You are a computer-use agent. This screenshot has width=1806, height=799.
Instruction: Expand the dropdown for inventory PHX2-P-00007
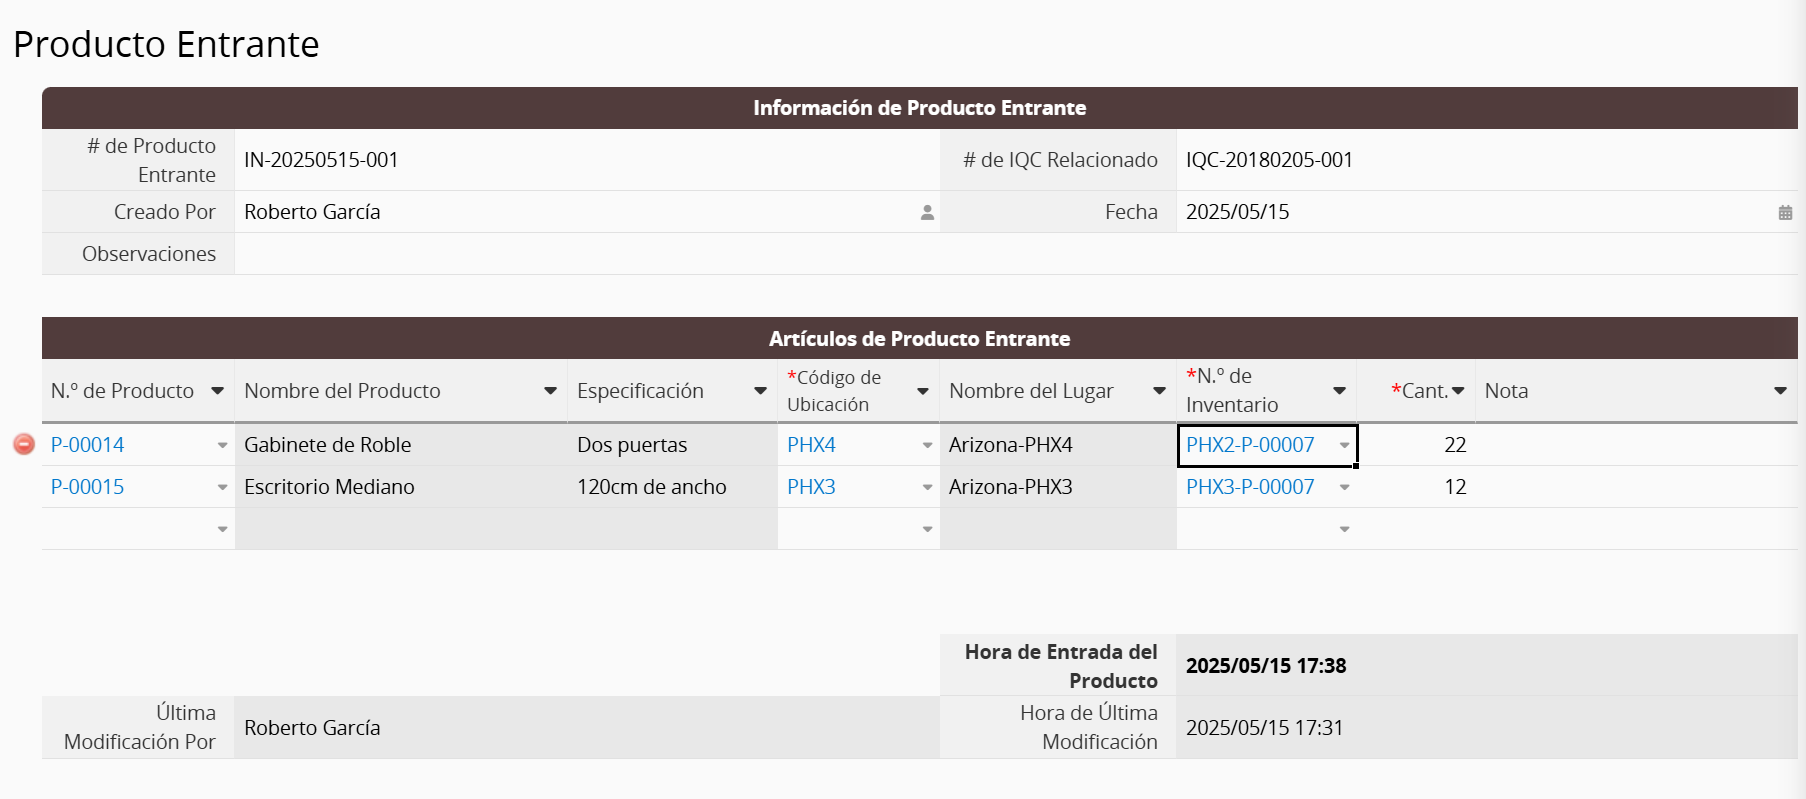pos(1344,445)
